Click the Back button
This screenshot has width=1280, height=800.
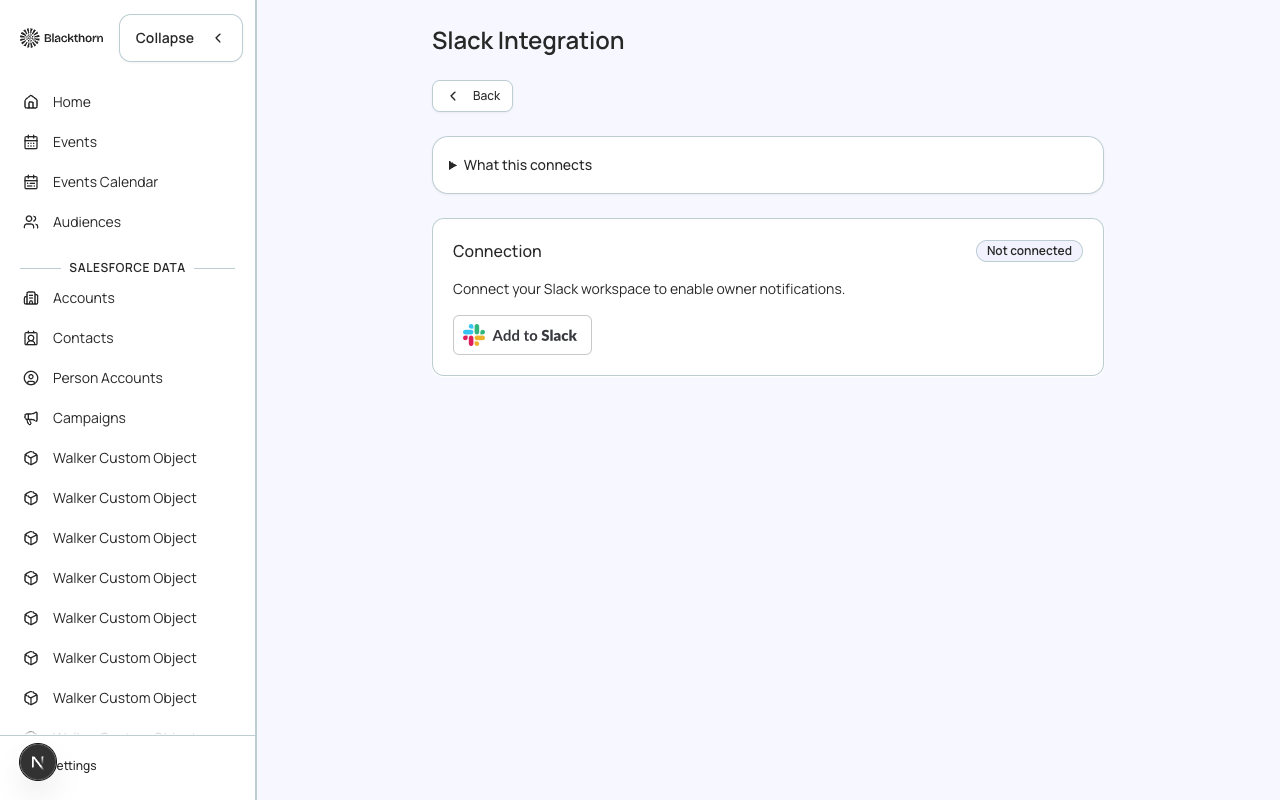point(472,96)
